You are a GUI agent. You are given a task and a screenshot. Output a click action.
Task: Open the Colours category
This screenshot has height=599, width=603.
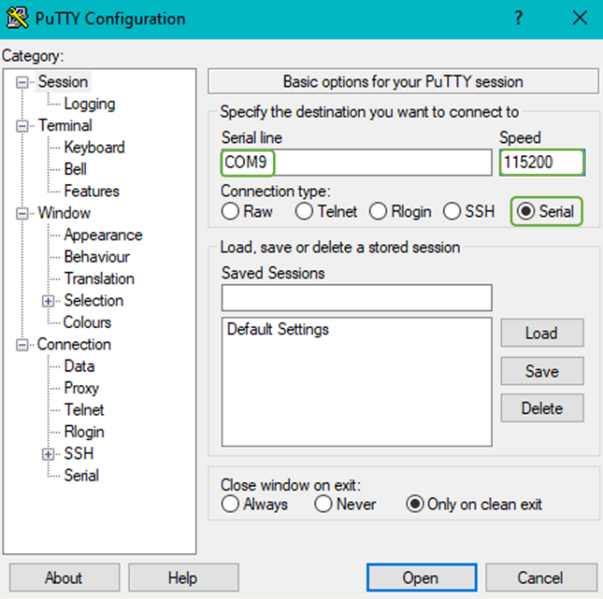87,323
